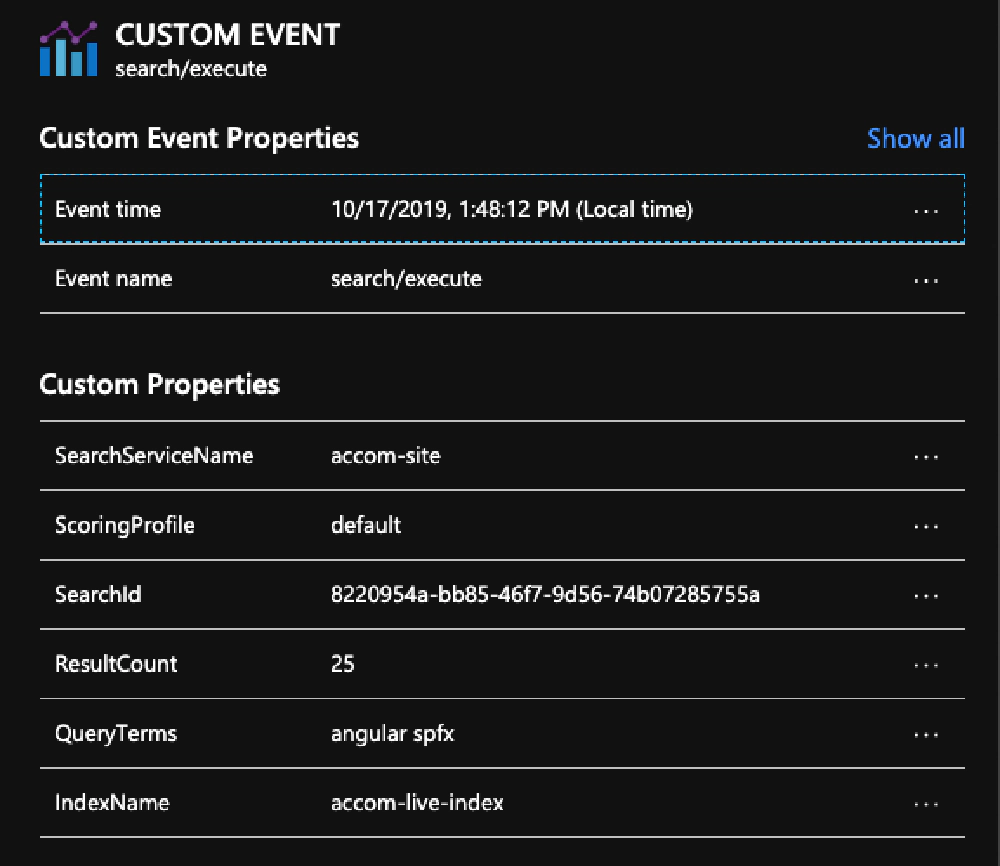Select the IndexName value accom-live-index

point(417,802)
